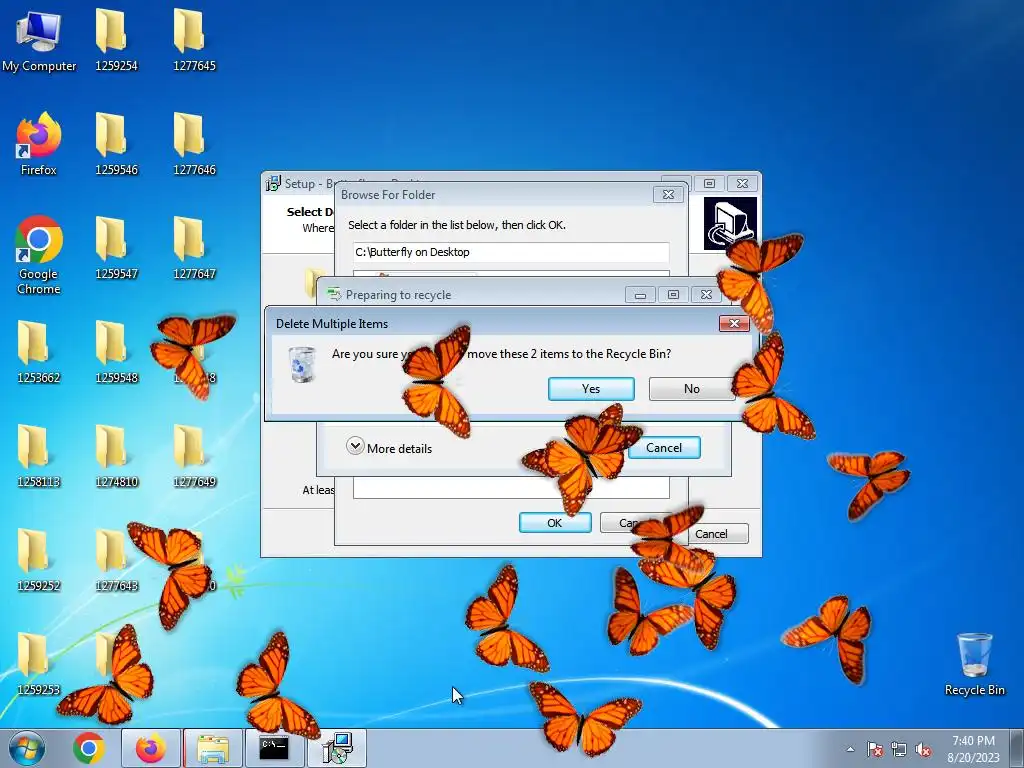1024x768 pixels.
Task: Open the network status tray icon
Action: [x=899, y=749]
